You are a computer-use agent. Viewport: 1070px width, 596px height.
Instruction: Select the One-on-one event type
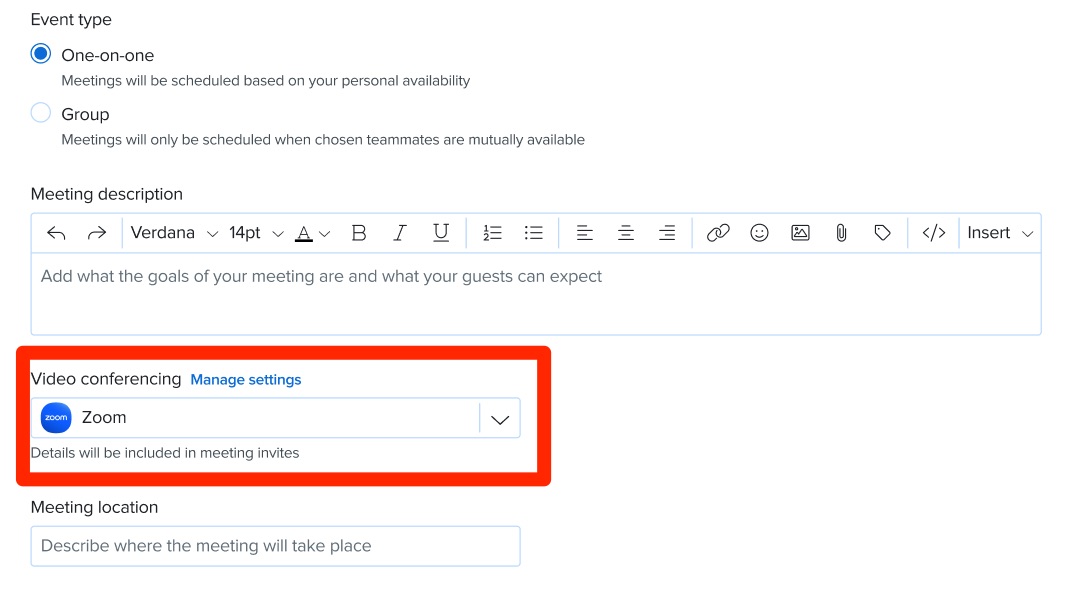pos(41,54)
